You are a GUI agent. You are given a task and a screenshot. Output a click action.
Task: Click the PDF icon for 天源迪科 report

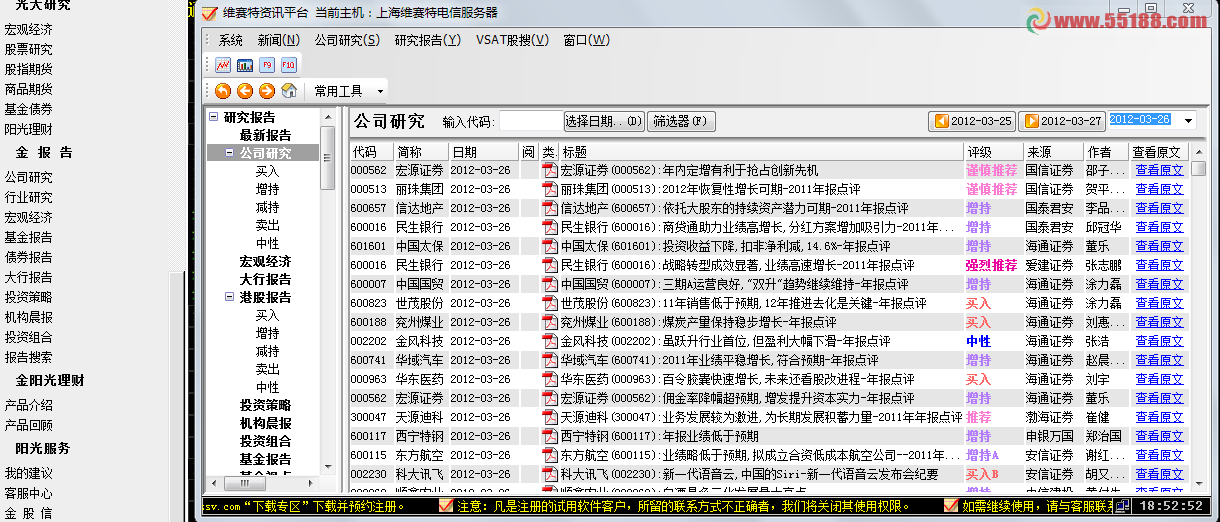pyautogui.click(x=549, y=417)
